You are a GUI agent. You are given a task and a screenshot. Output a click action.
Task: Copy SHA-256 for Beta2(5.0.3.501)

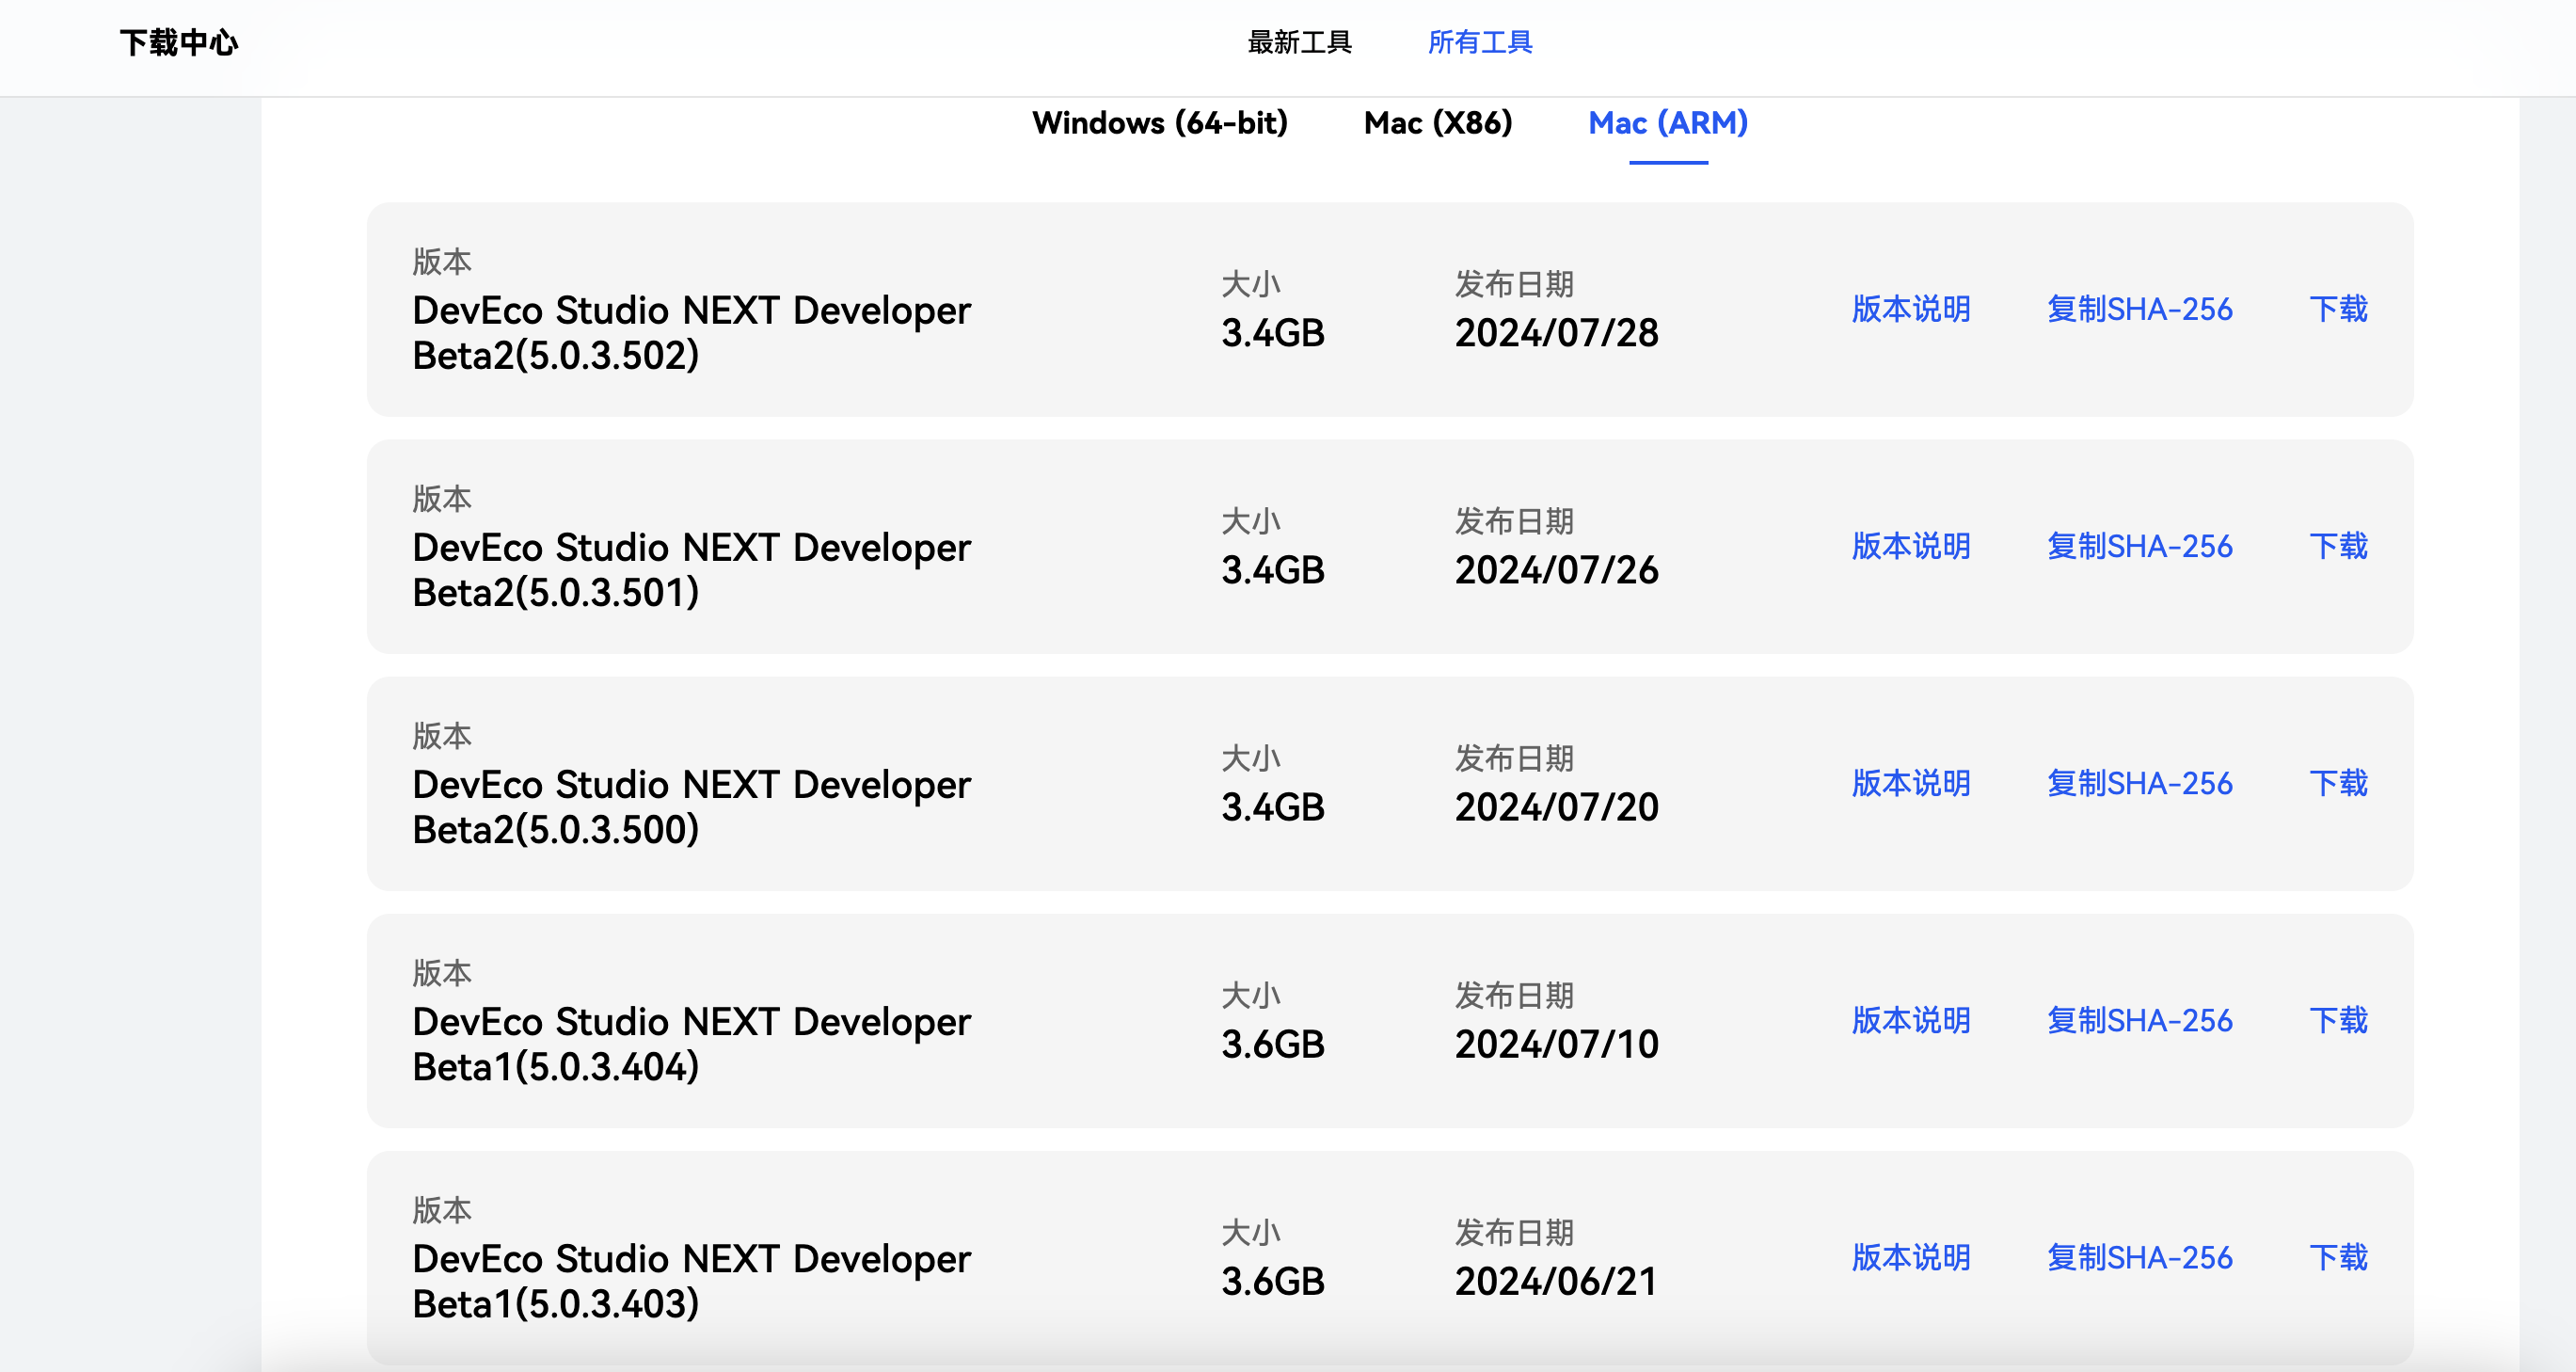2139,546
